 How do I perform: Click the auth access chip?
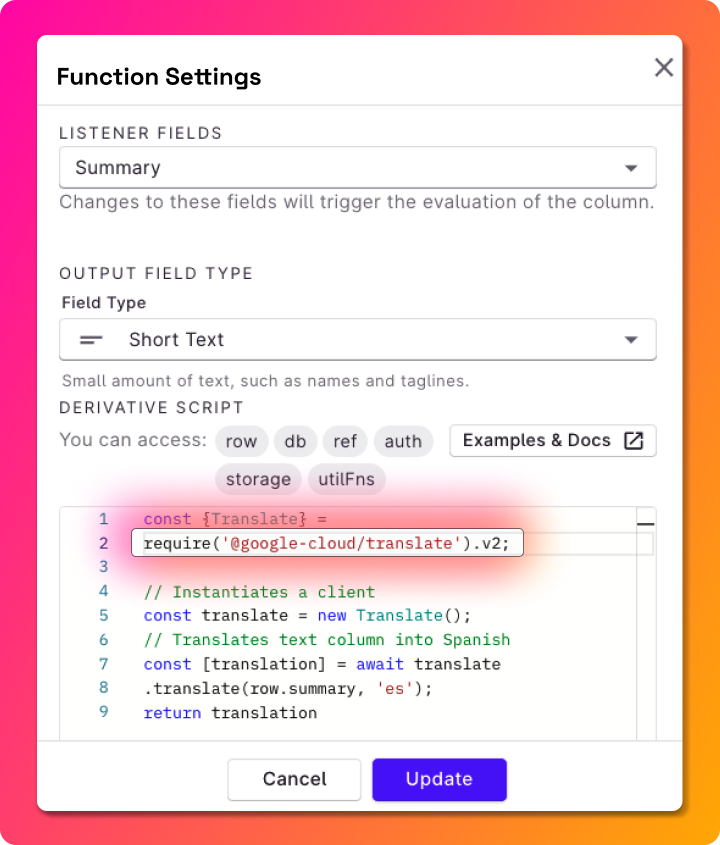pyautogui.click(x=403, y=441)
